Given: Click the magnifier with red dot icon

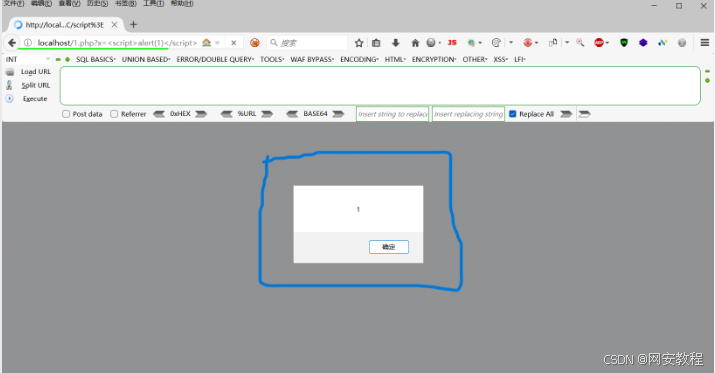Looking at the screenshot, I should [580, 43].
